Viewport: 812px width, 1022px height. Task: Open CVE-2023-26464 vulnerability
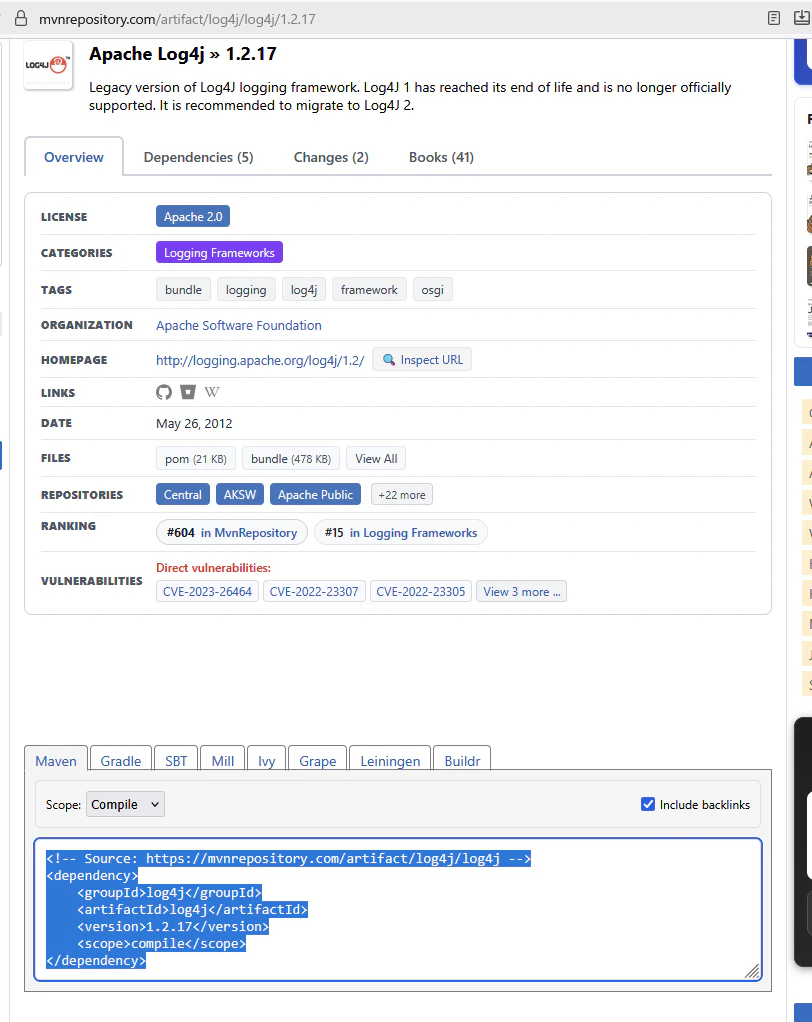207,591
